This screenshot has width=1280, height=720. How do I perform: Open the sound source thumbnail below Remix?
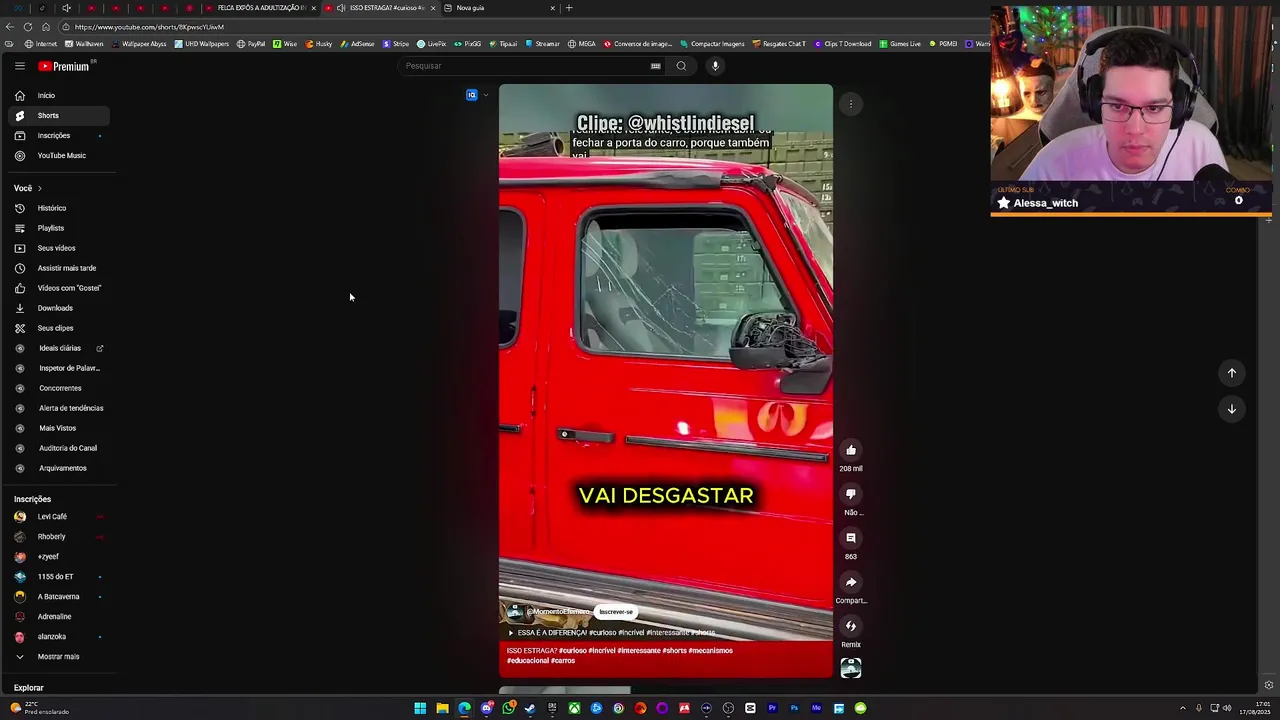851,668
